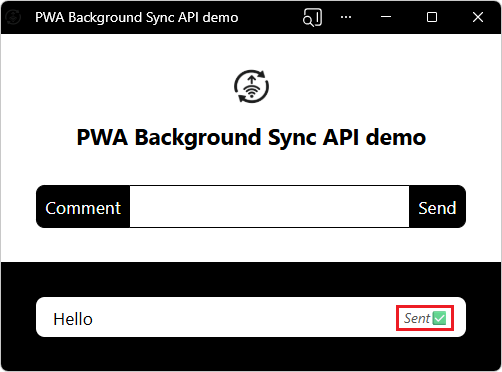Click the sync logo above the heading
This screenshot has height=372, width=502.
tap(251, 86)
